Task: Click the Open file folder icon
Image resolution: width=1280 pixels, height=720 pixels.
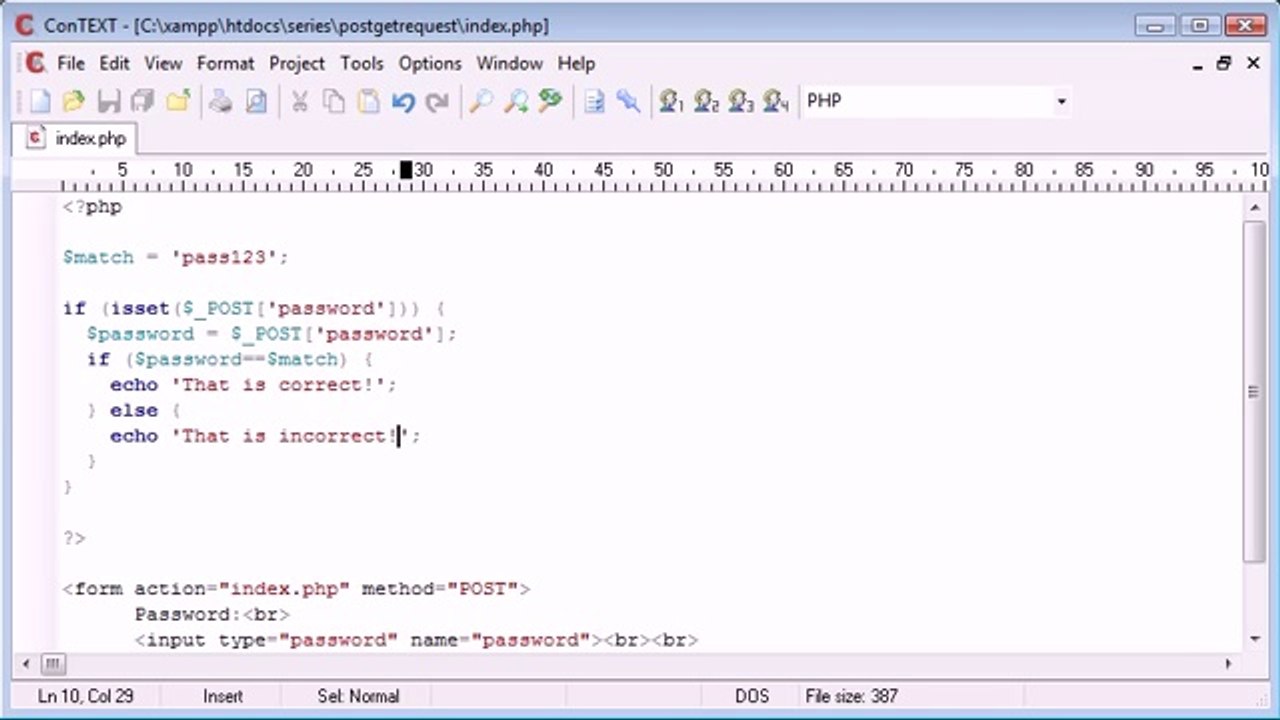Action: pos(73,101)
